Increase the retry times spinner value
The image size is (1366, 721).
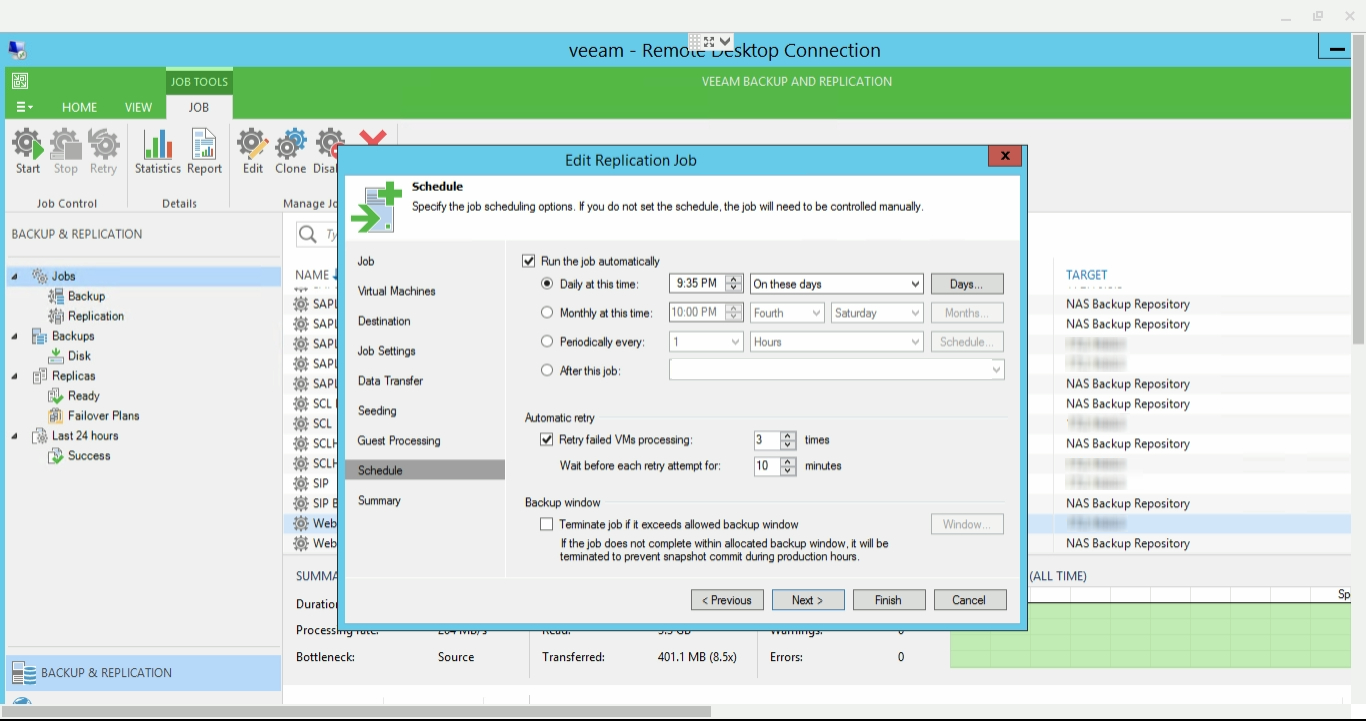[789, 435]
